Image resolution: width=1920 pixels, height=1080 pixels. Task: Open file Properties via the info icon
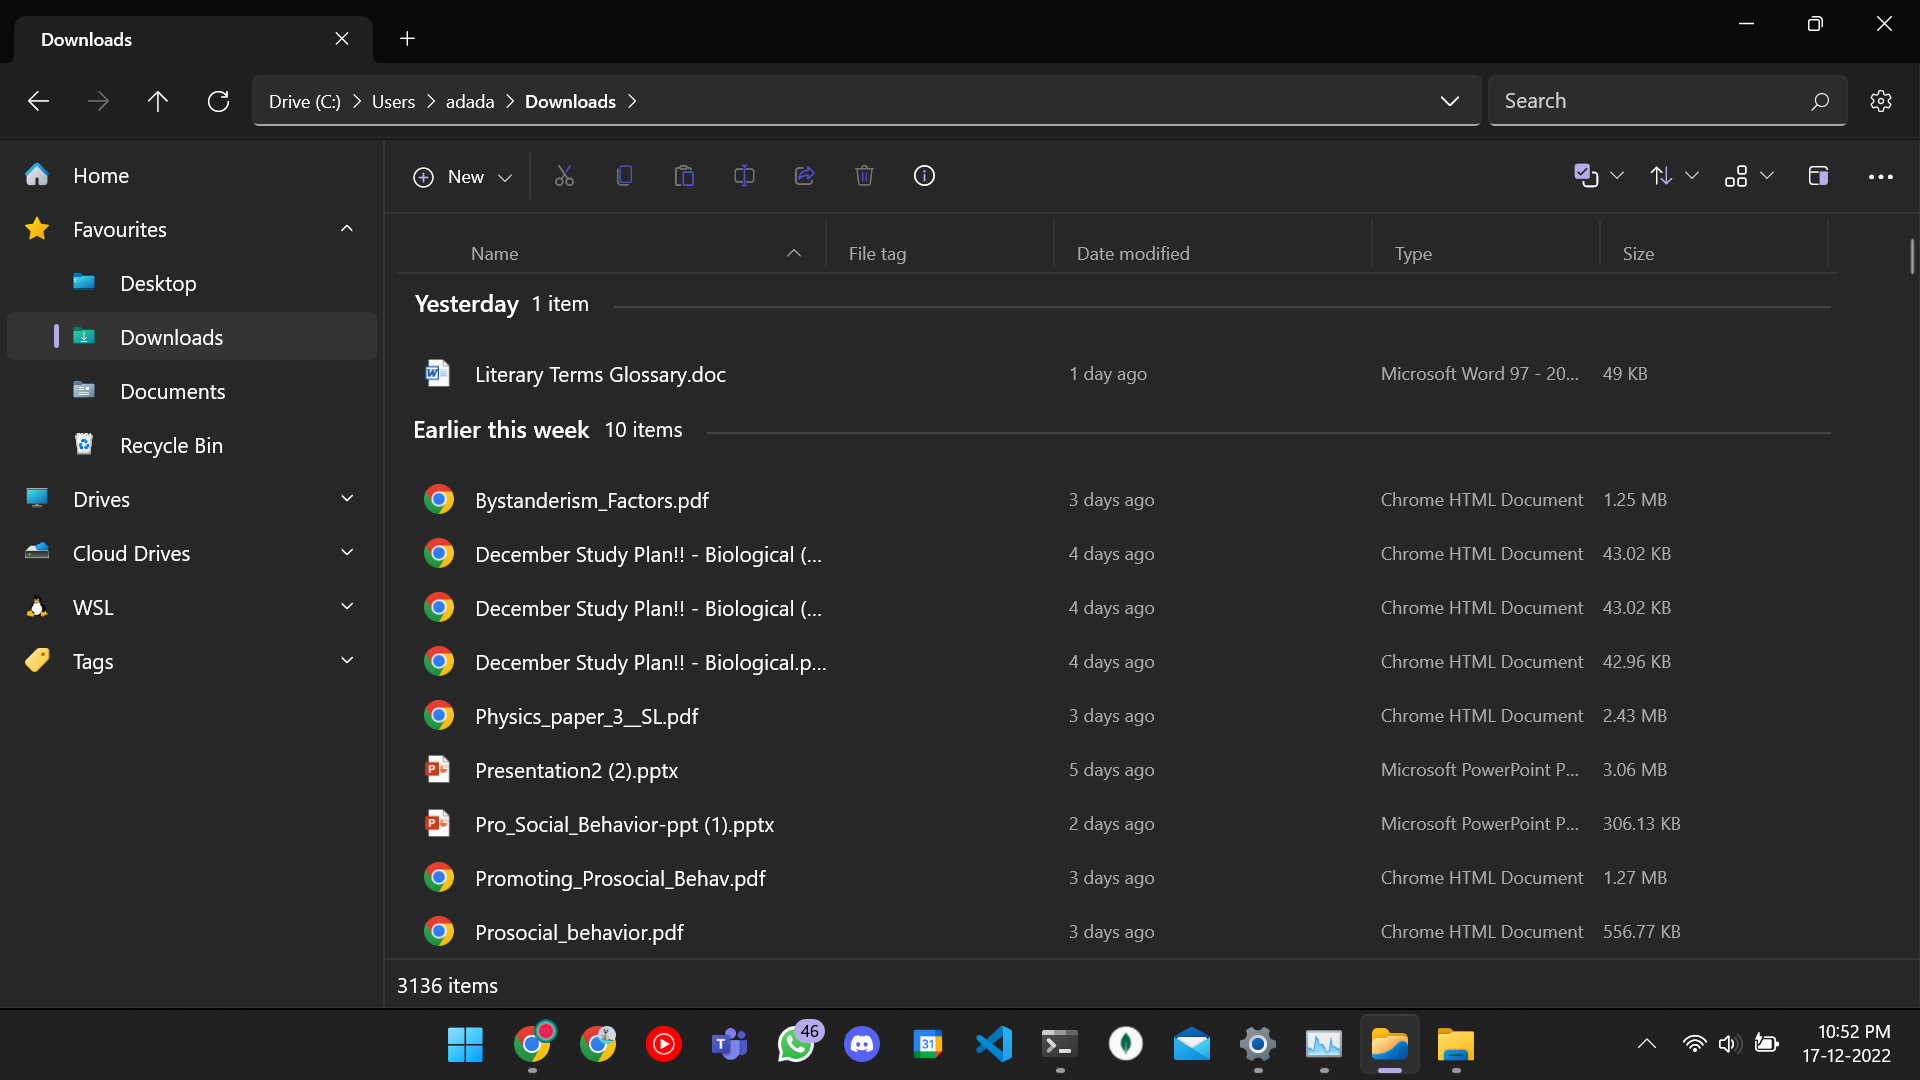(x=924, y=175)
